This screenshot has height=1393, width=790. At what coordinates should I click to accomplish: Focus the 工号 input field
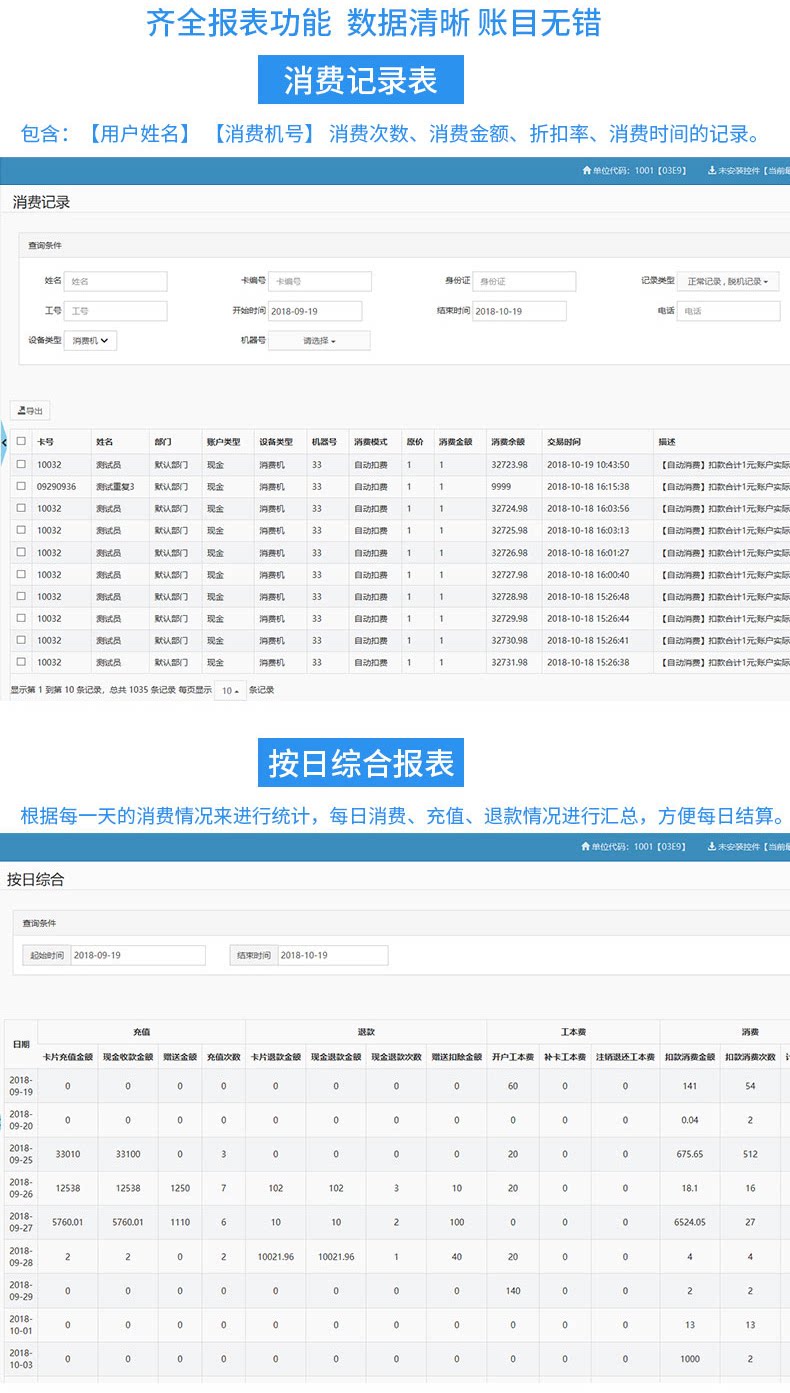pyautogui.click(x=117, y=311)
